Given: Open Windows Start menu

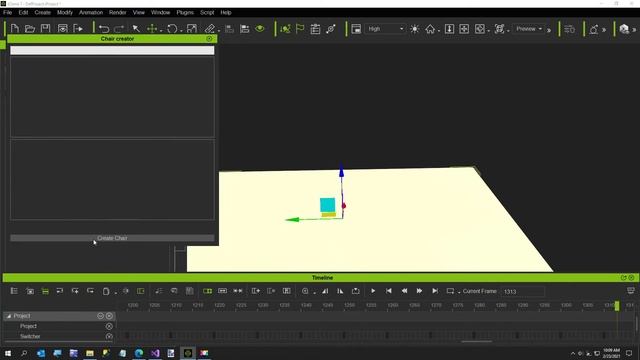Looking at the screenshot, I should coord(8,353).
